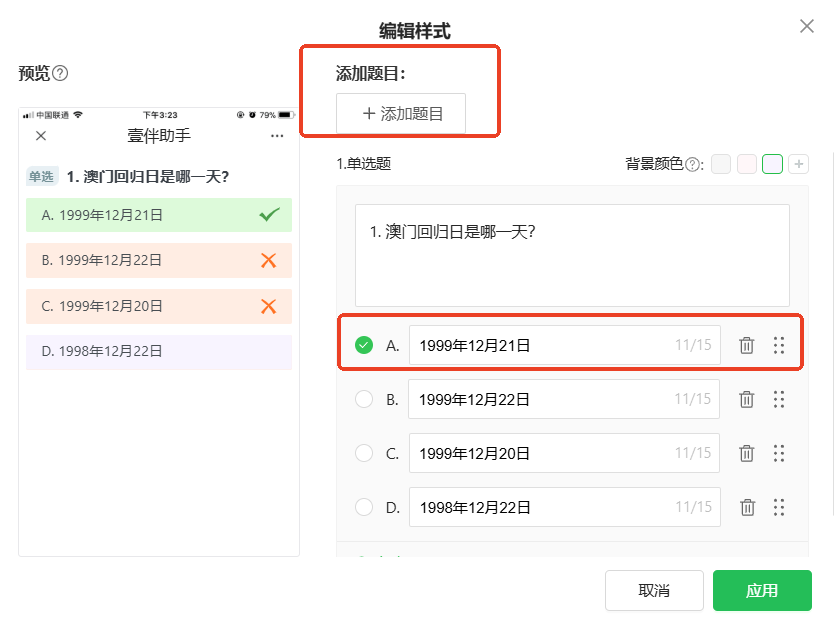
Task: Click the 背景颜色 help icon
Action: [x=692, y=164]
